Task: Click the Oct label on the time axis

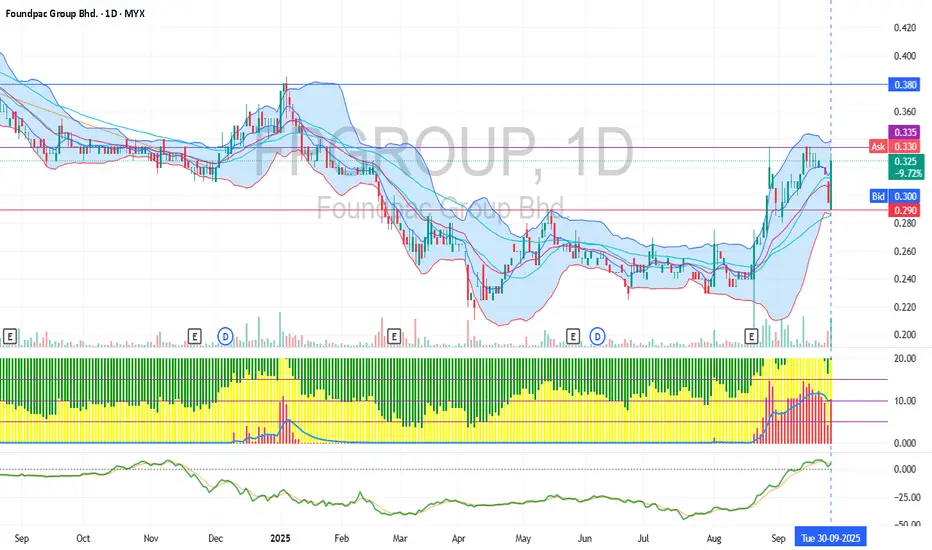Action: pos(83,538)
